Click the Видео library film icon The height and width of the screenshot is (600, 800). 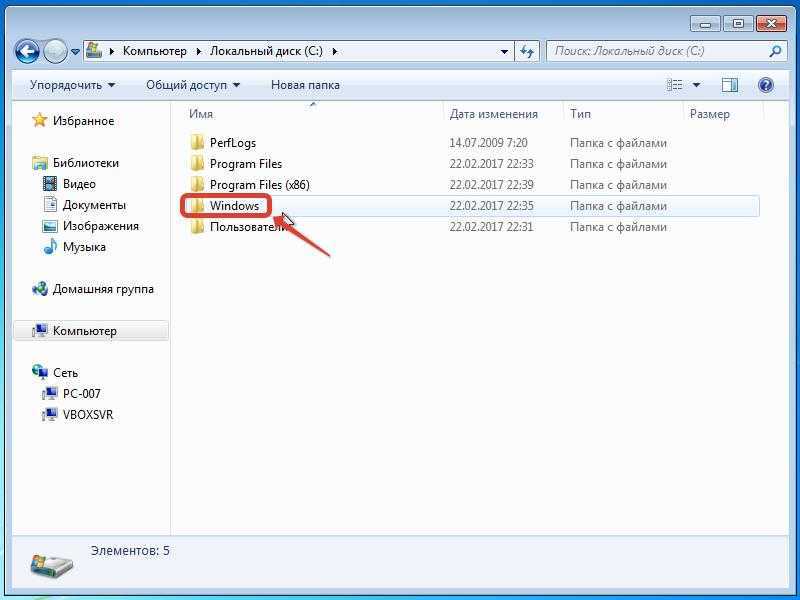(50, 184)
